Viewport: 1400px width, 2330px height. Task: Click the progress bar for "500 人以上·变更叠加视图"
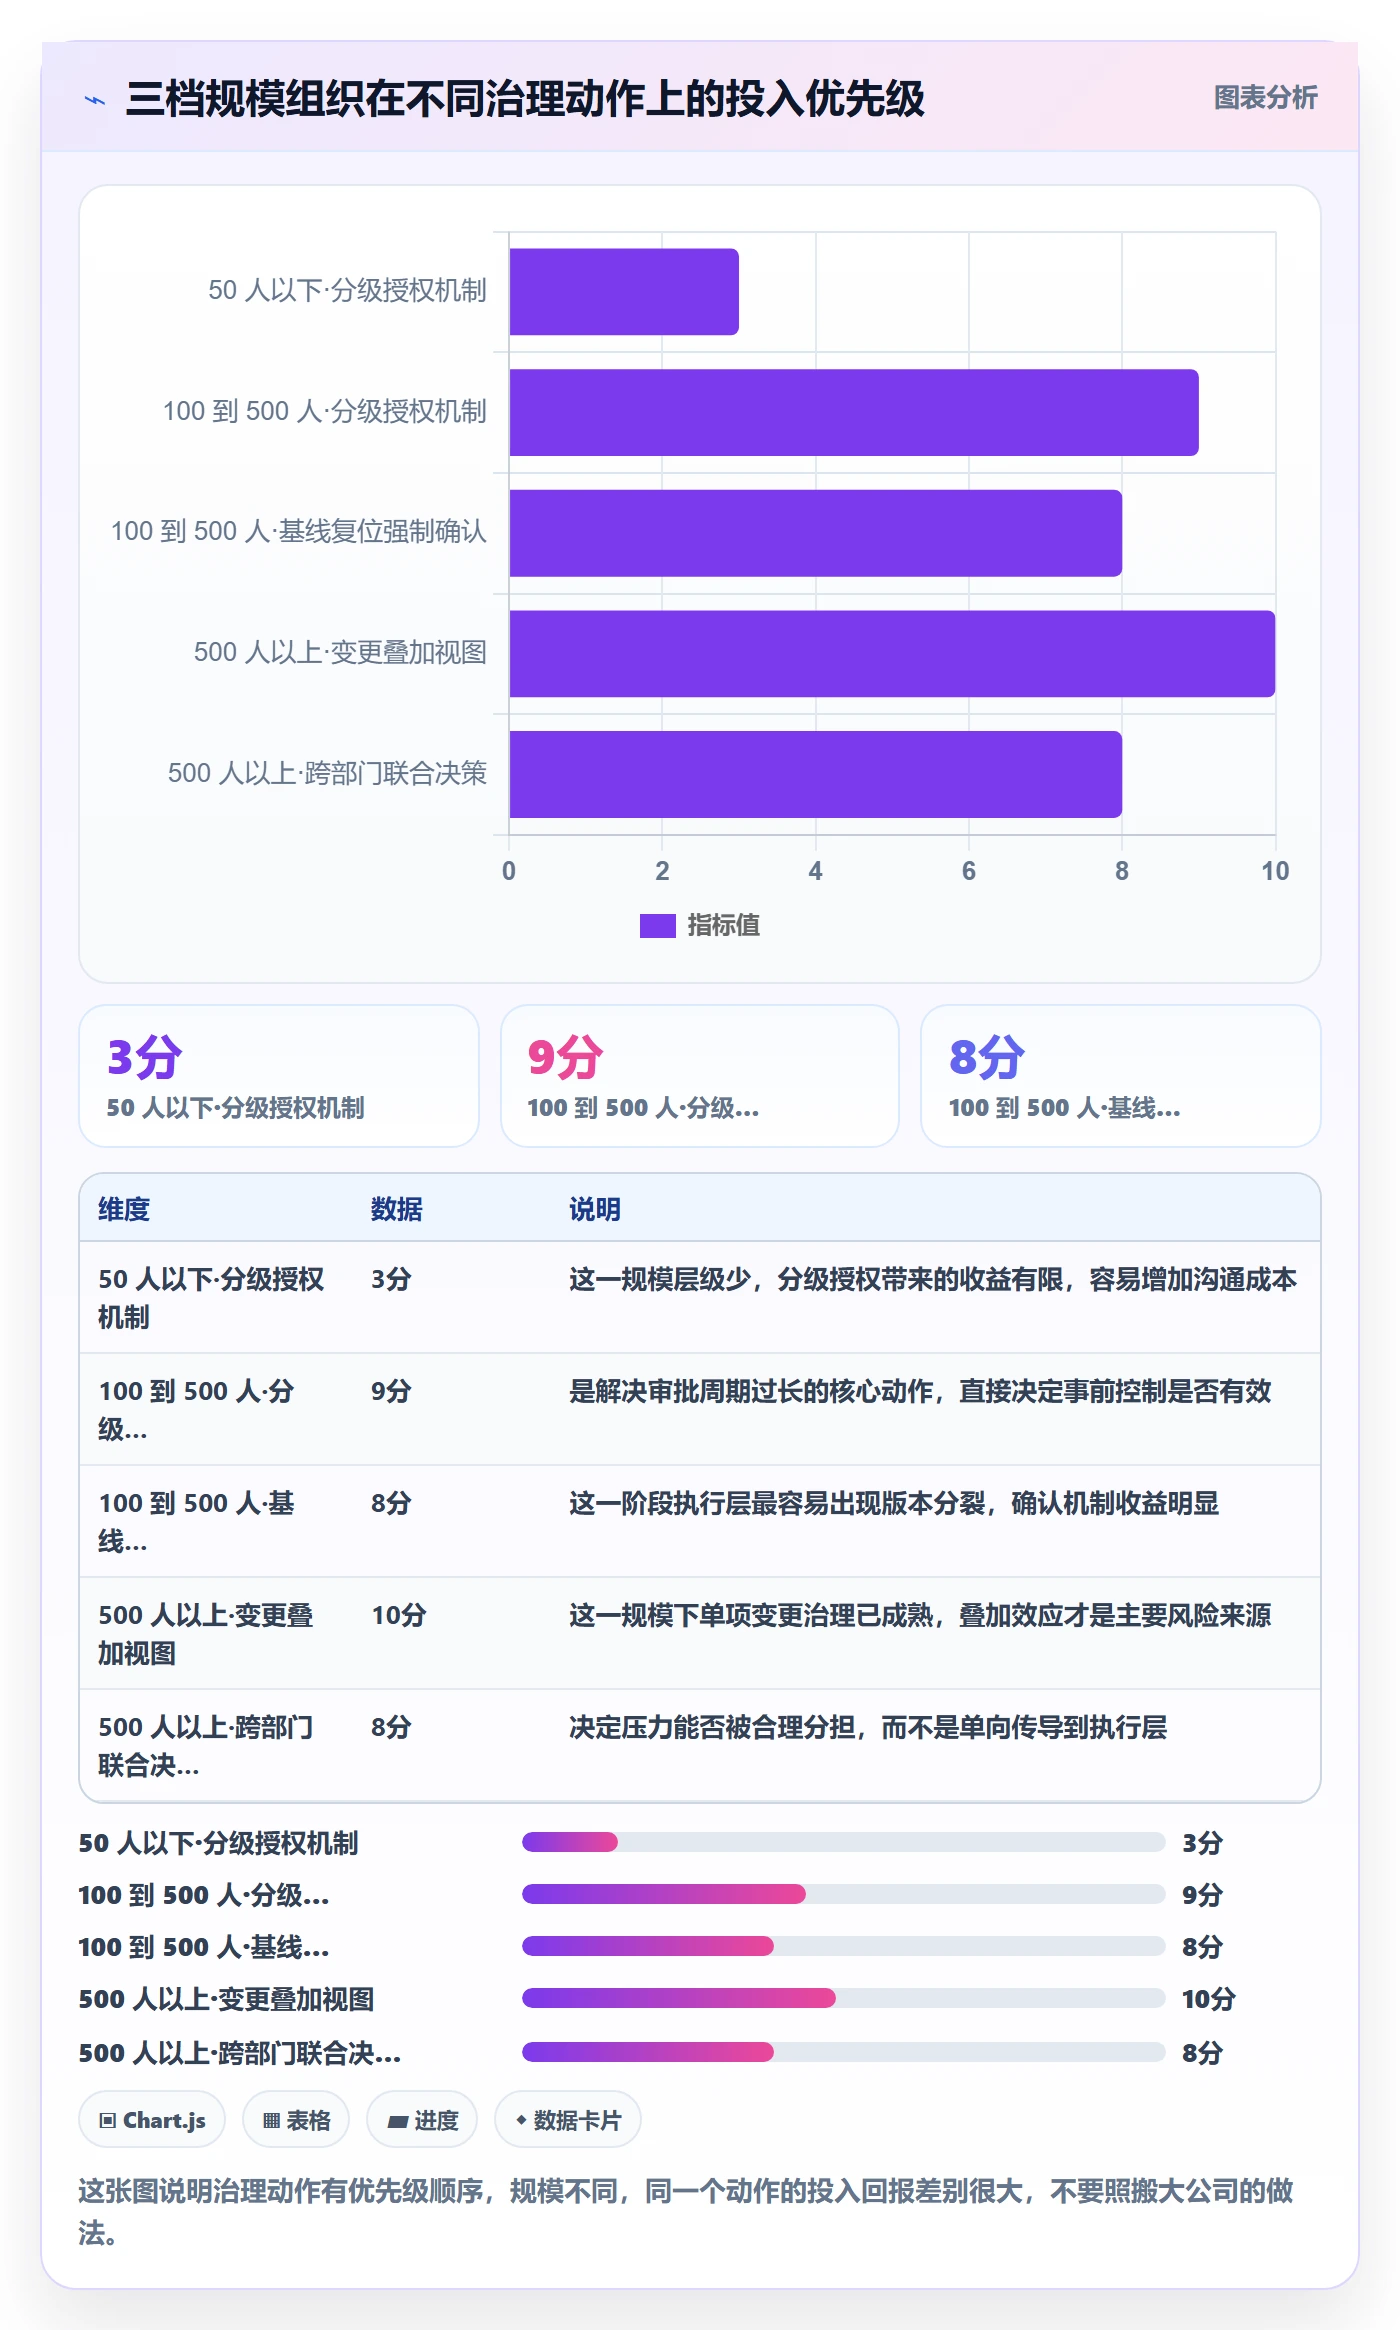coord(844,1998)
